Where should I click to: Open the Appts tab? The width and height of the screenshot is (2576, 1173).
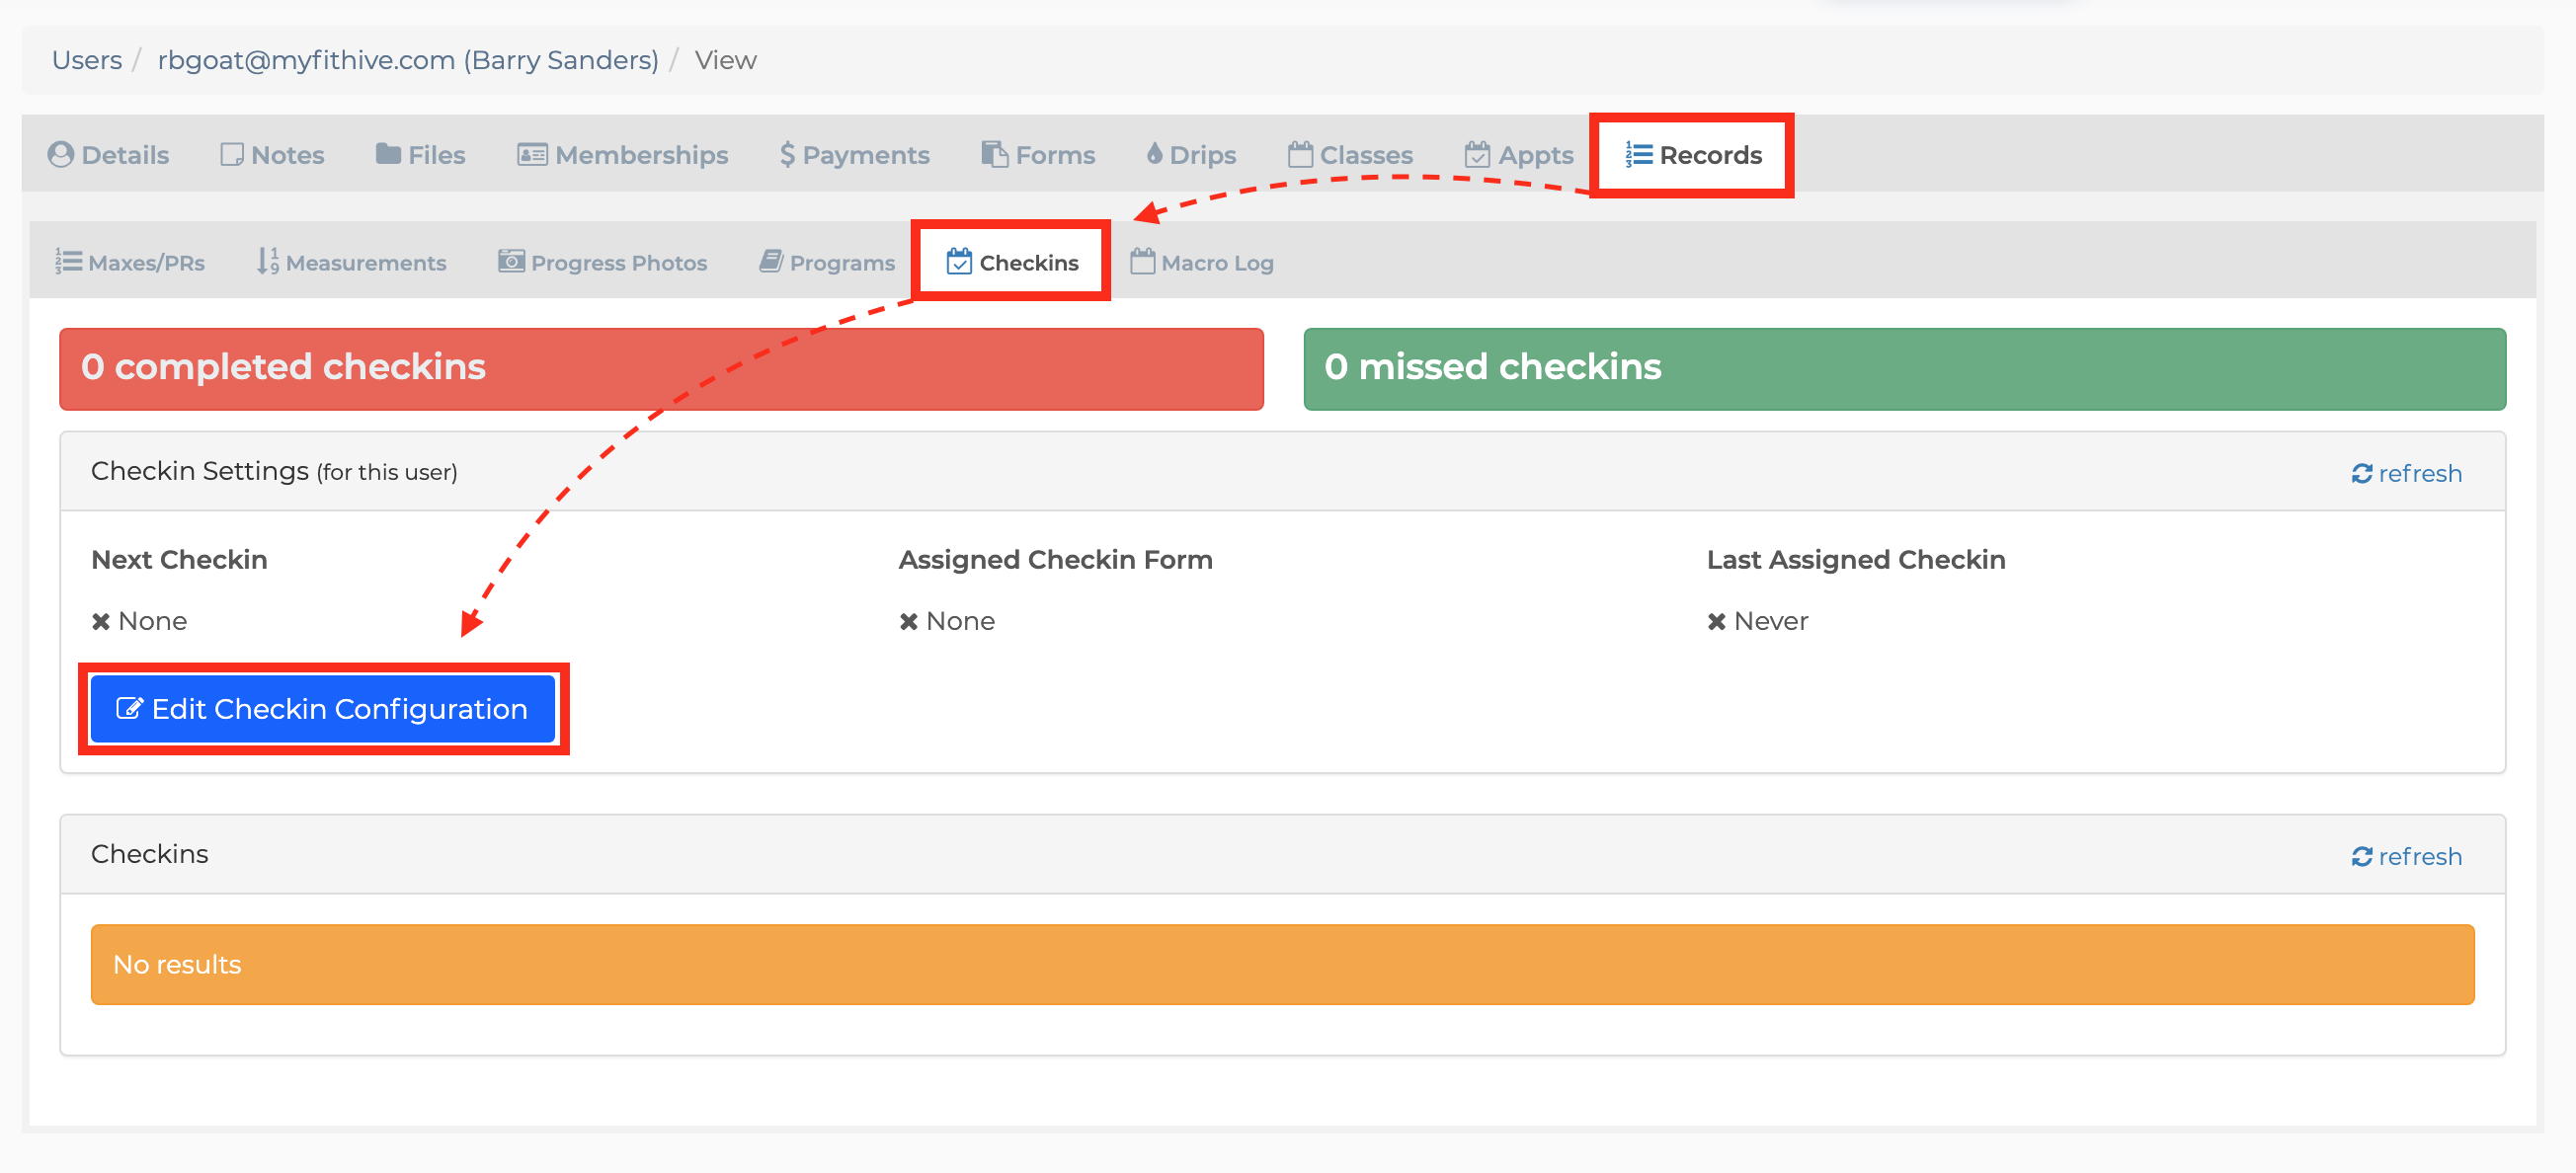[1519, 155]
